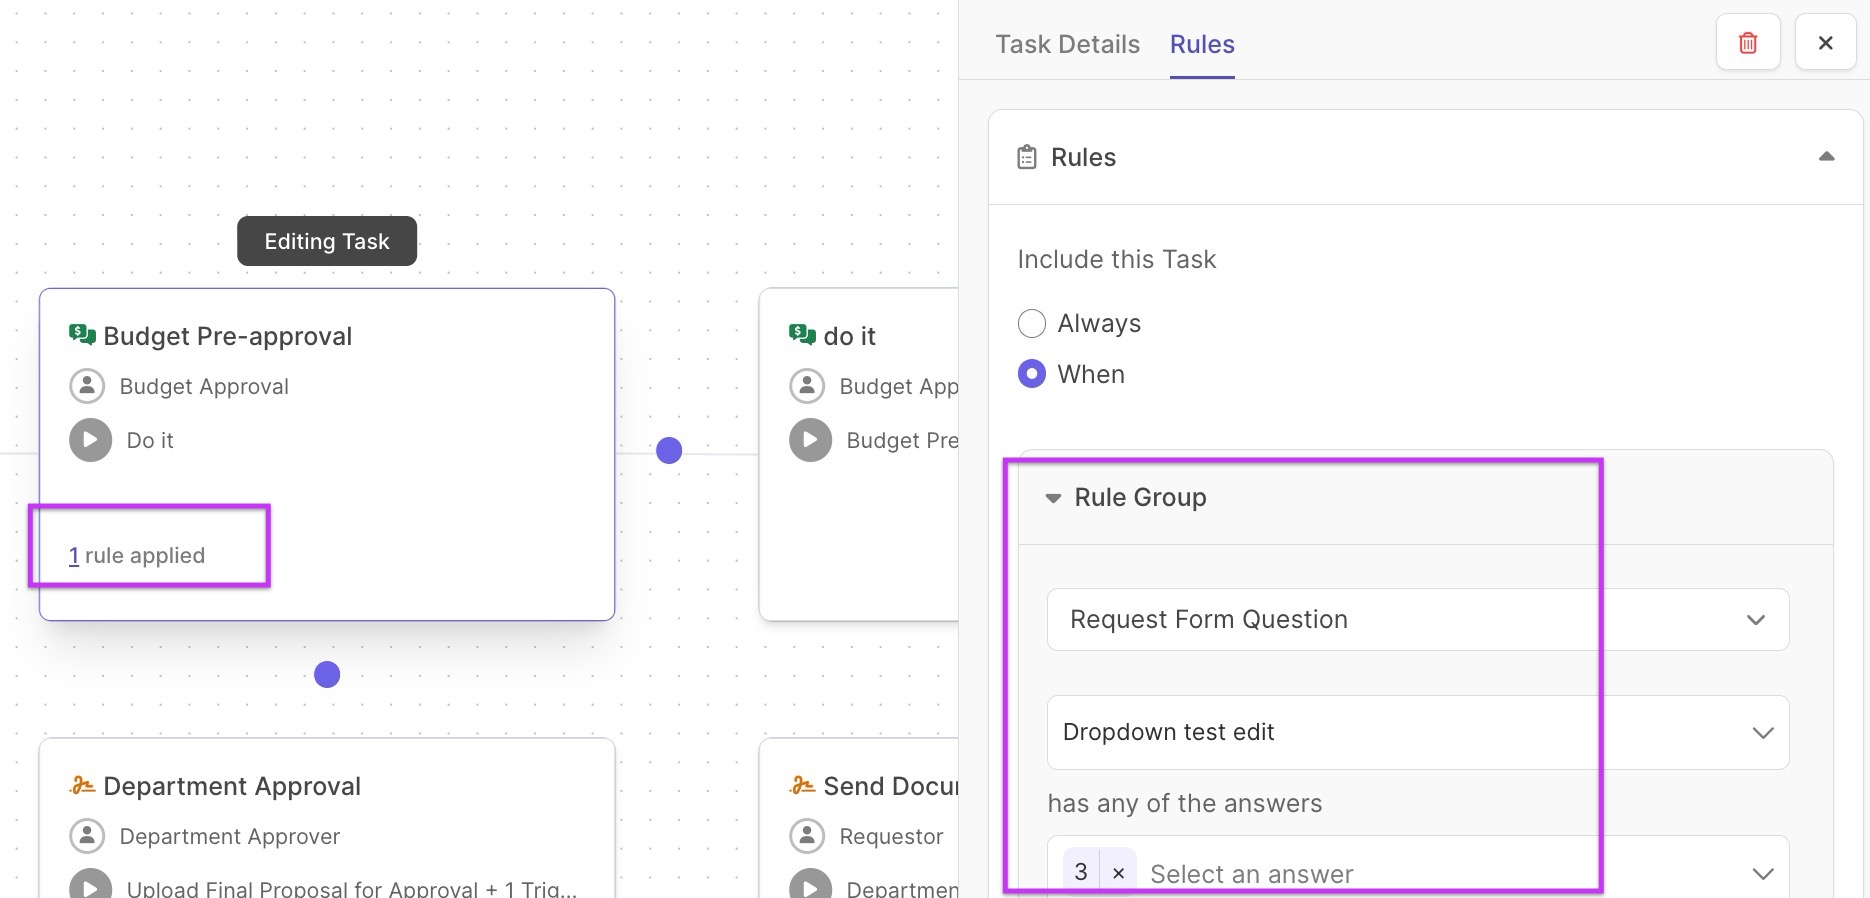This screenshot has height=898, width=1870.
Task: Click the play icon beside Do it
Action: tap(90, 440)
